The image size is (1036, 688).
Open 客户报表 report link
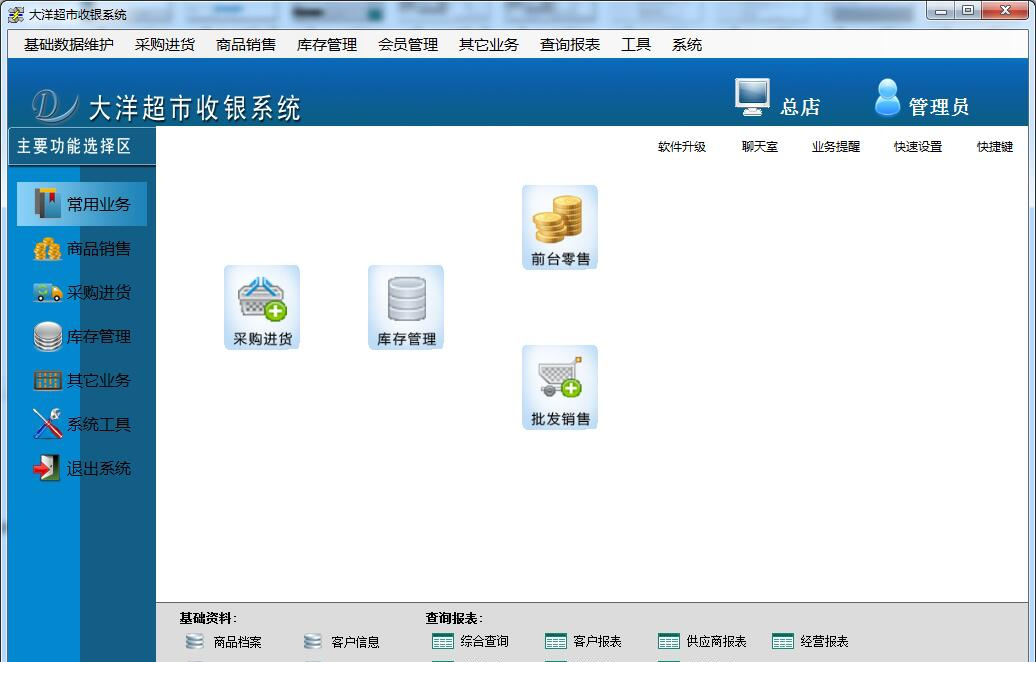click(597, 641)
